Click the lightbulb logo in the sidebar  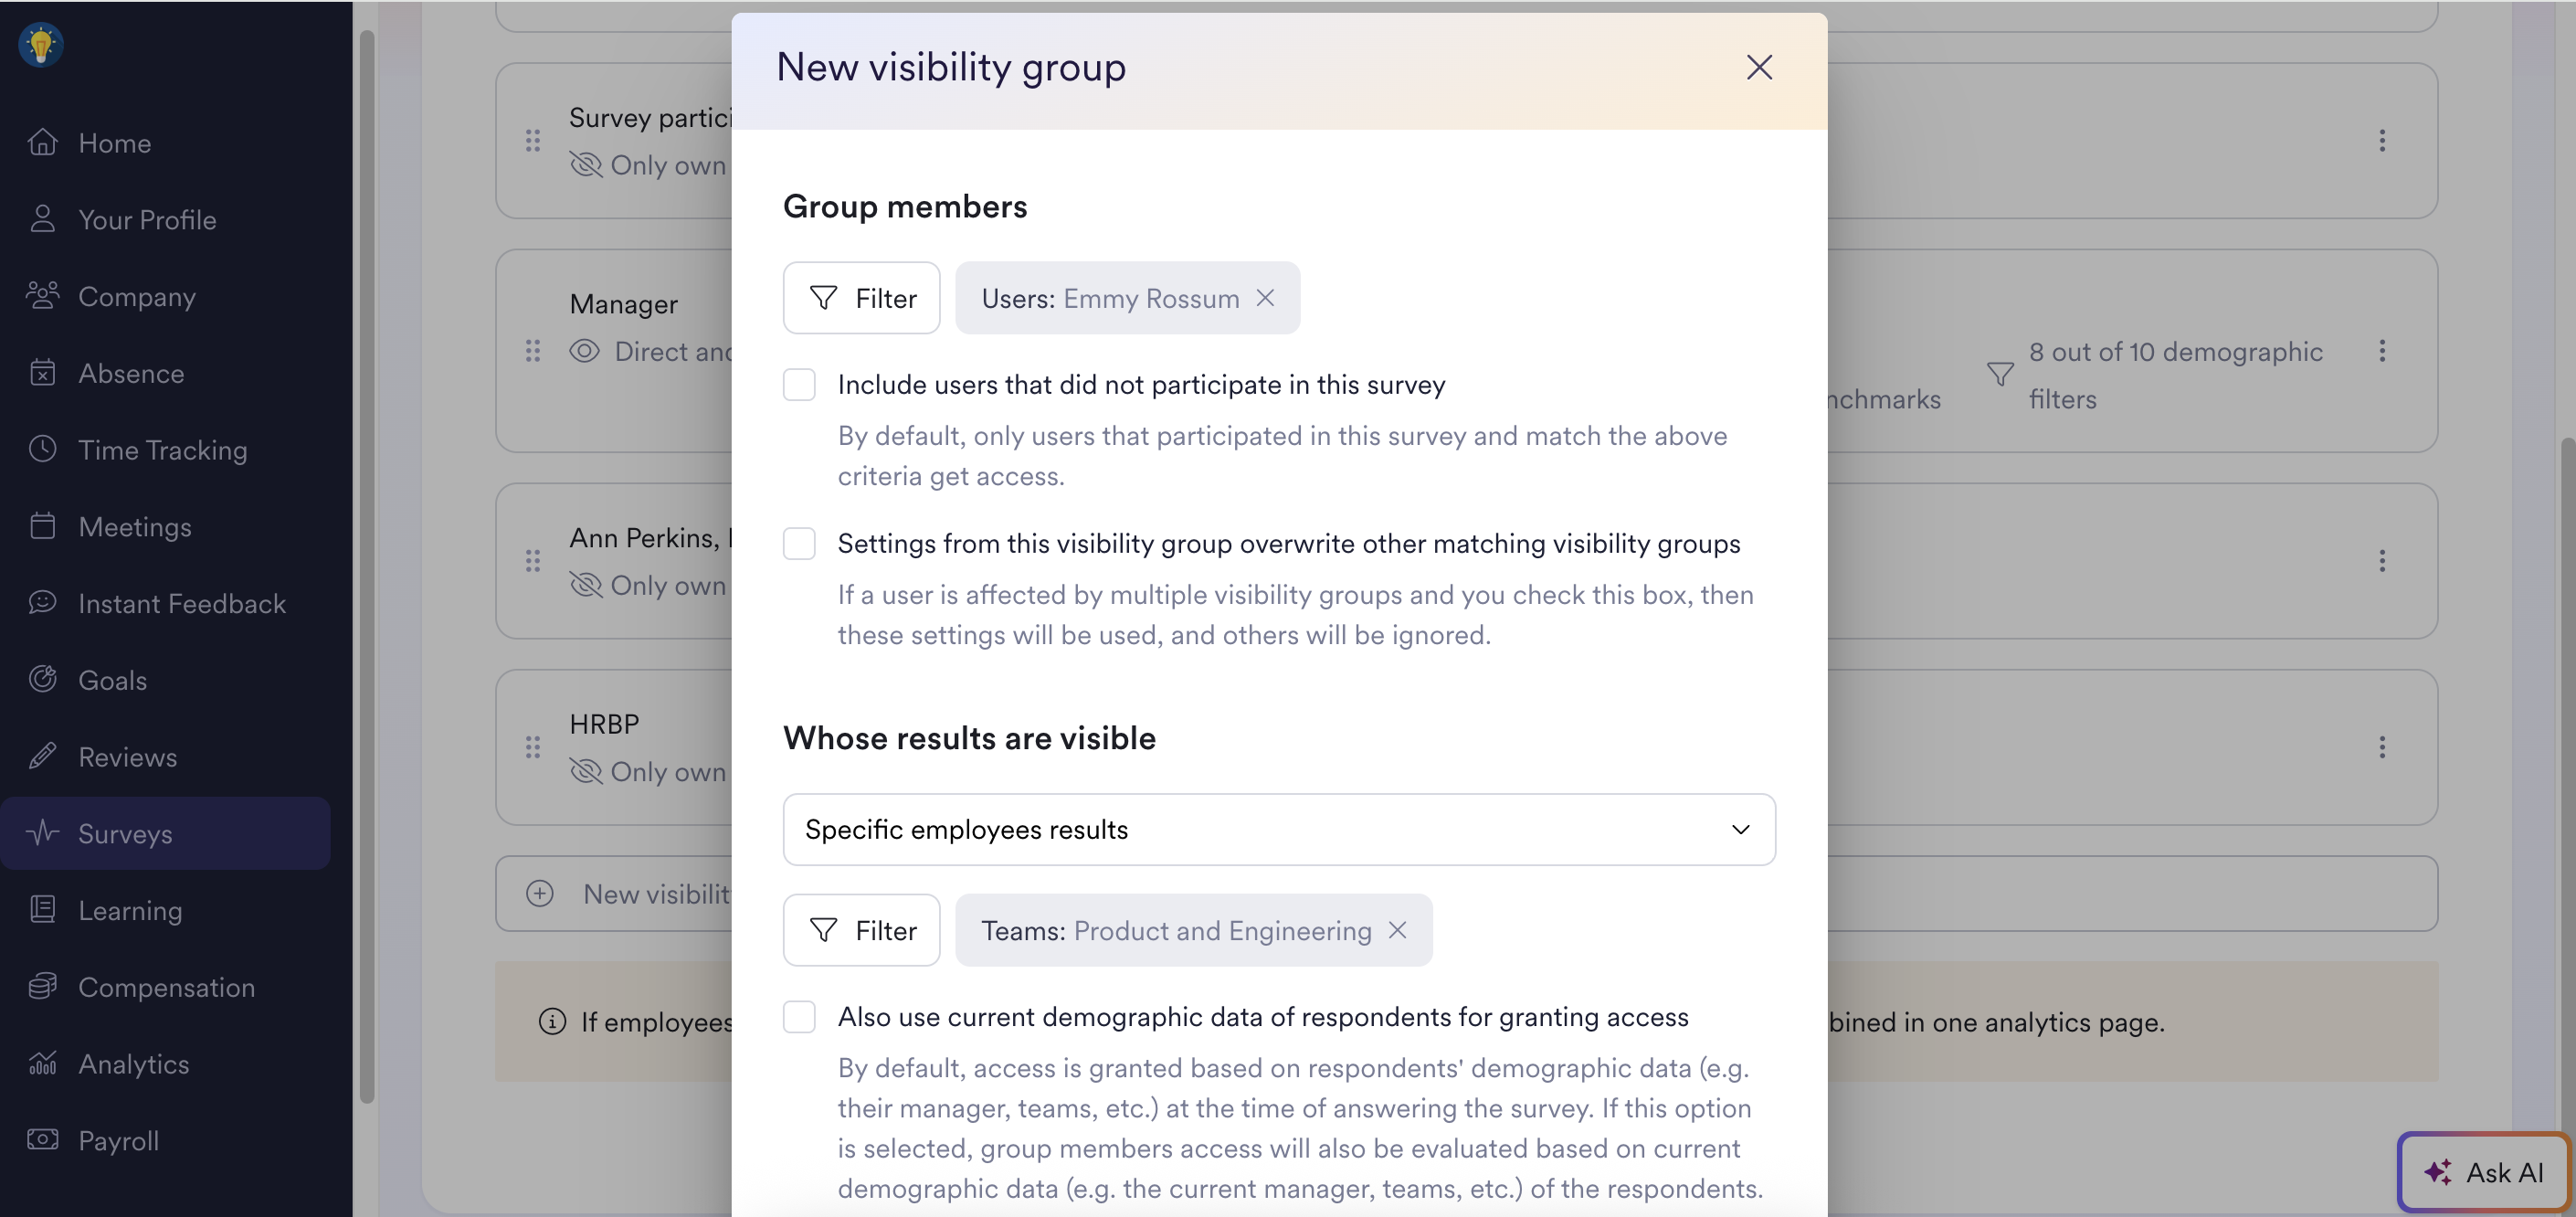(41, 45)
